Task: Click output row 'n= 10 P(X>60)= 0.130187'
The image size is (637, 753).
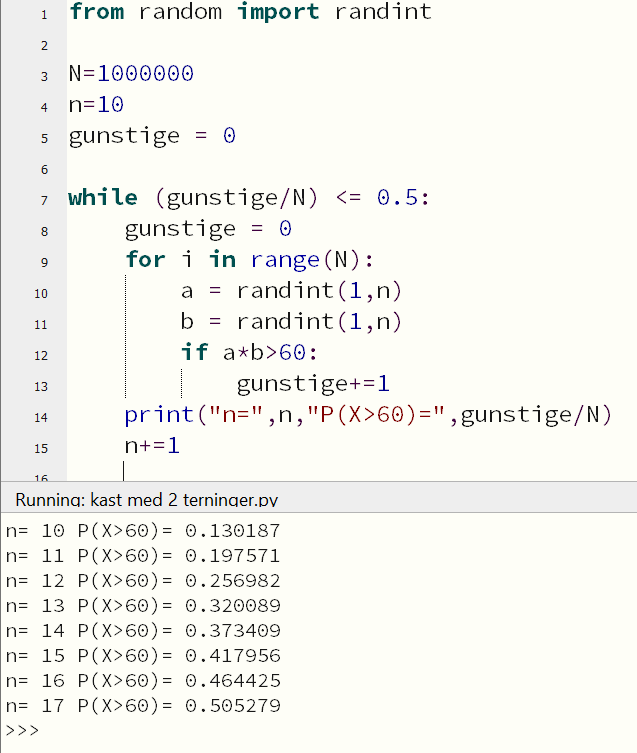Action: click(x=143, y=531)
